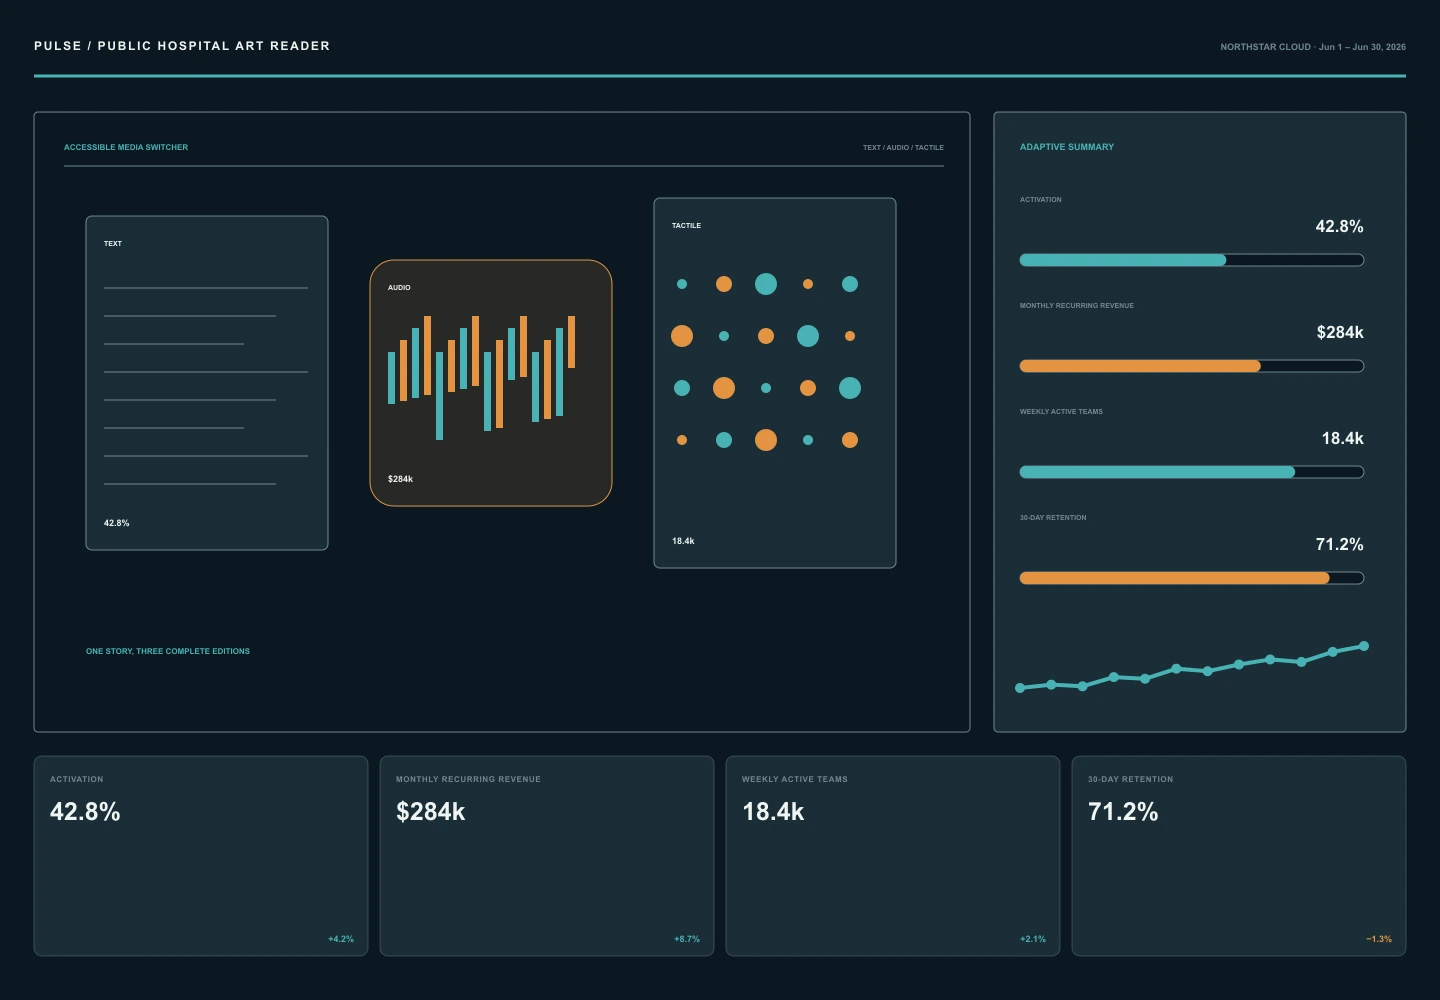Click the Adaptive Summary panel title
The image size is (1440, 1000).
coord(1067,147)
